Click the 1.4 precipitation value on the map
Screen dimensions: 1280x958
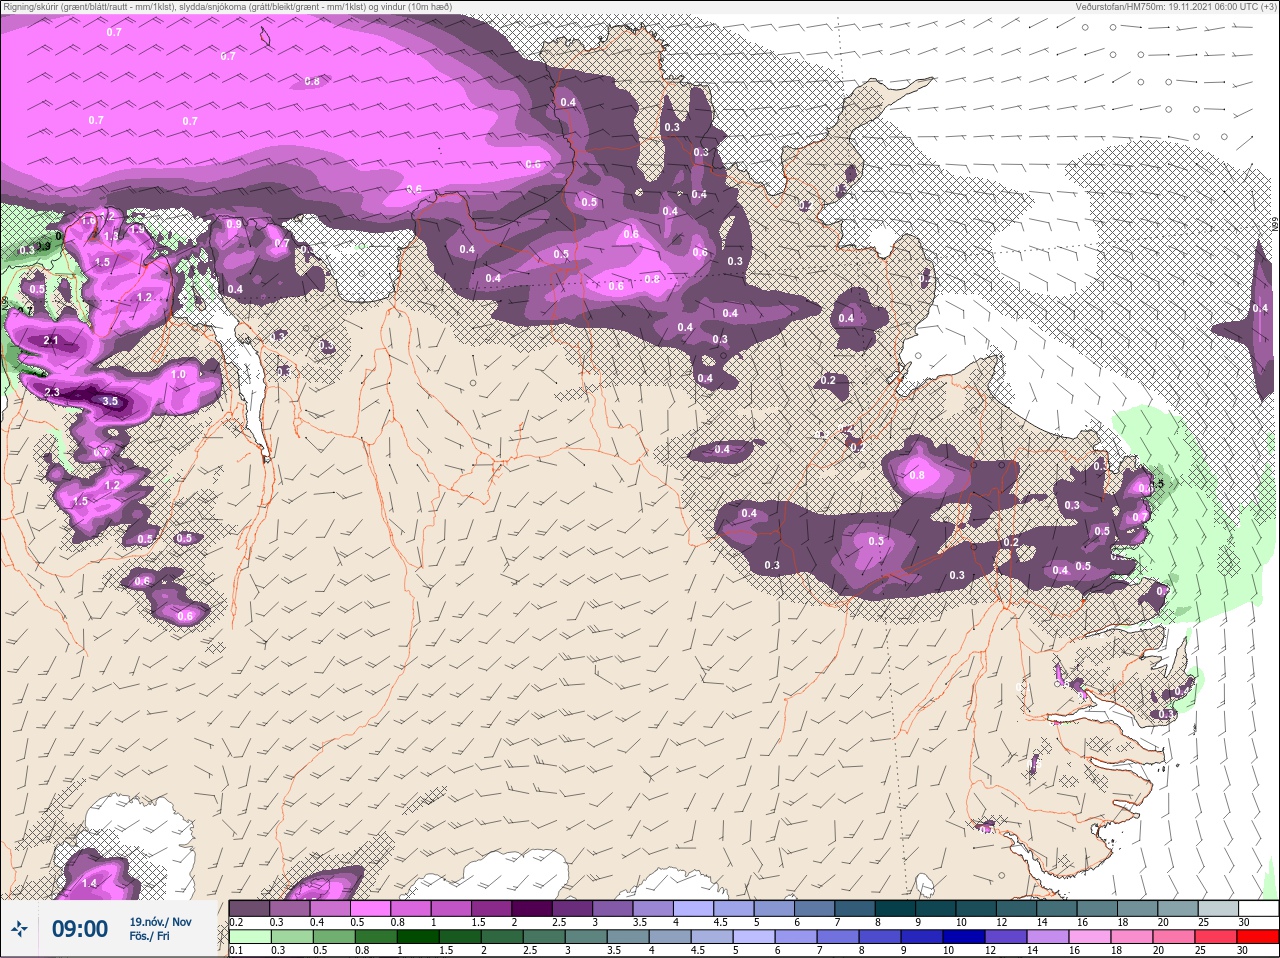(x=89, y=883)
